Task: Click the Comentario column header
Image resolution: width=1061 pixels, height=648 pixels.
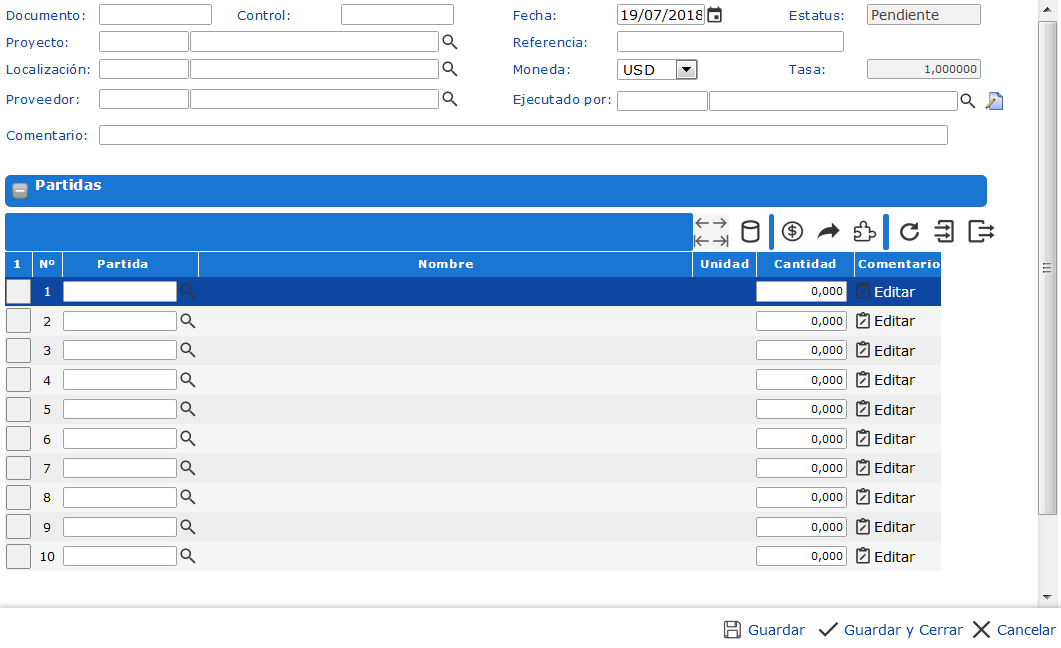Action: (898, 264)
